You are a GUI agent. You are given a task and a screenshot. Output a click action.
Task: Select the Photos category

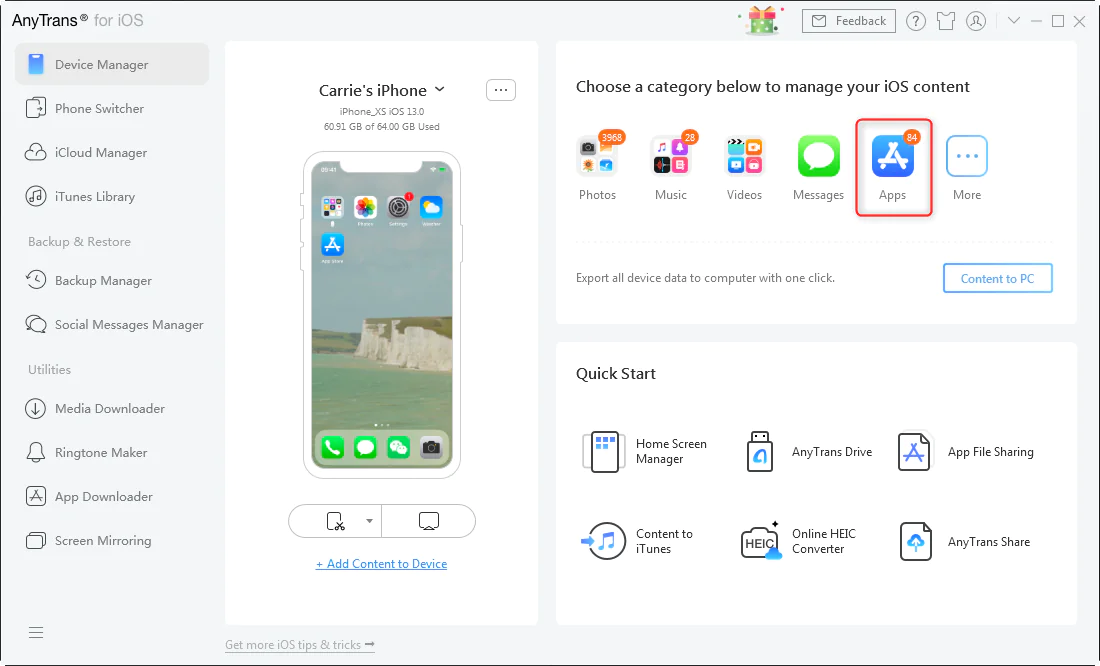598,167
